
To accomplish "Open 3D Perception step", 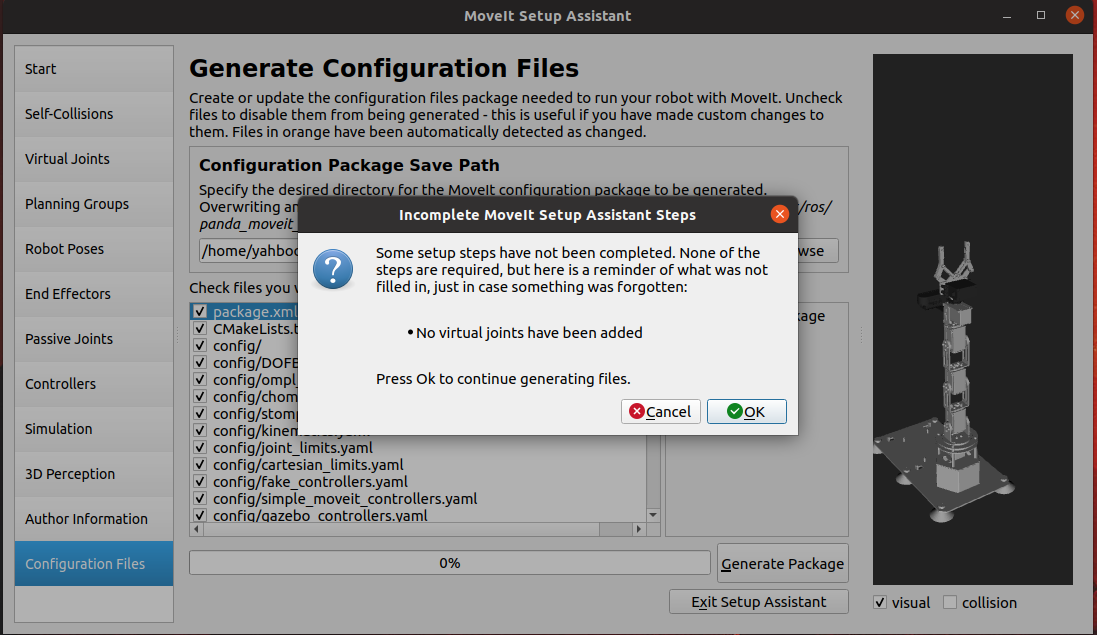I will (94, 473).
